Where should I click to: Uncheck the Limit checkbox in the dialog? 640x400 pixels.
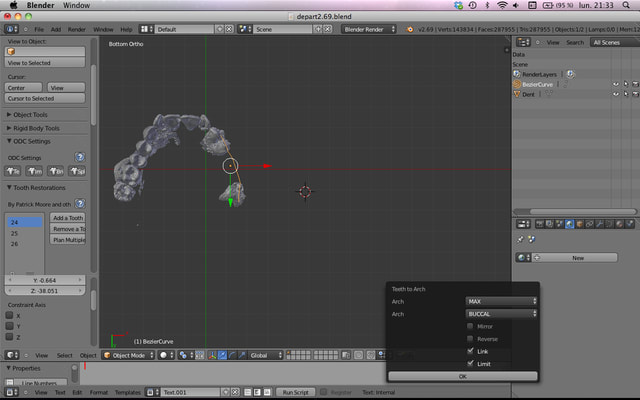tap(471, 363)
